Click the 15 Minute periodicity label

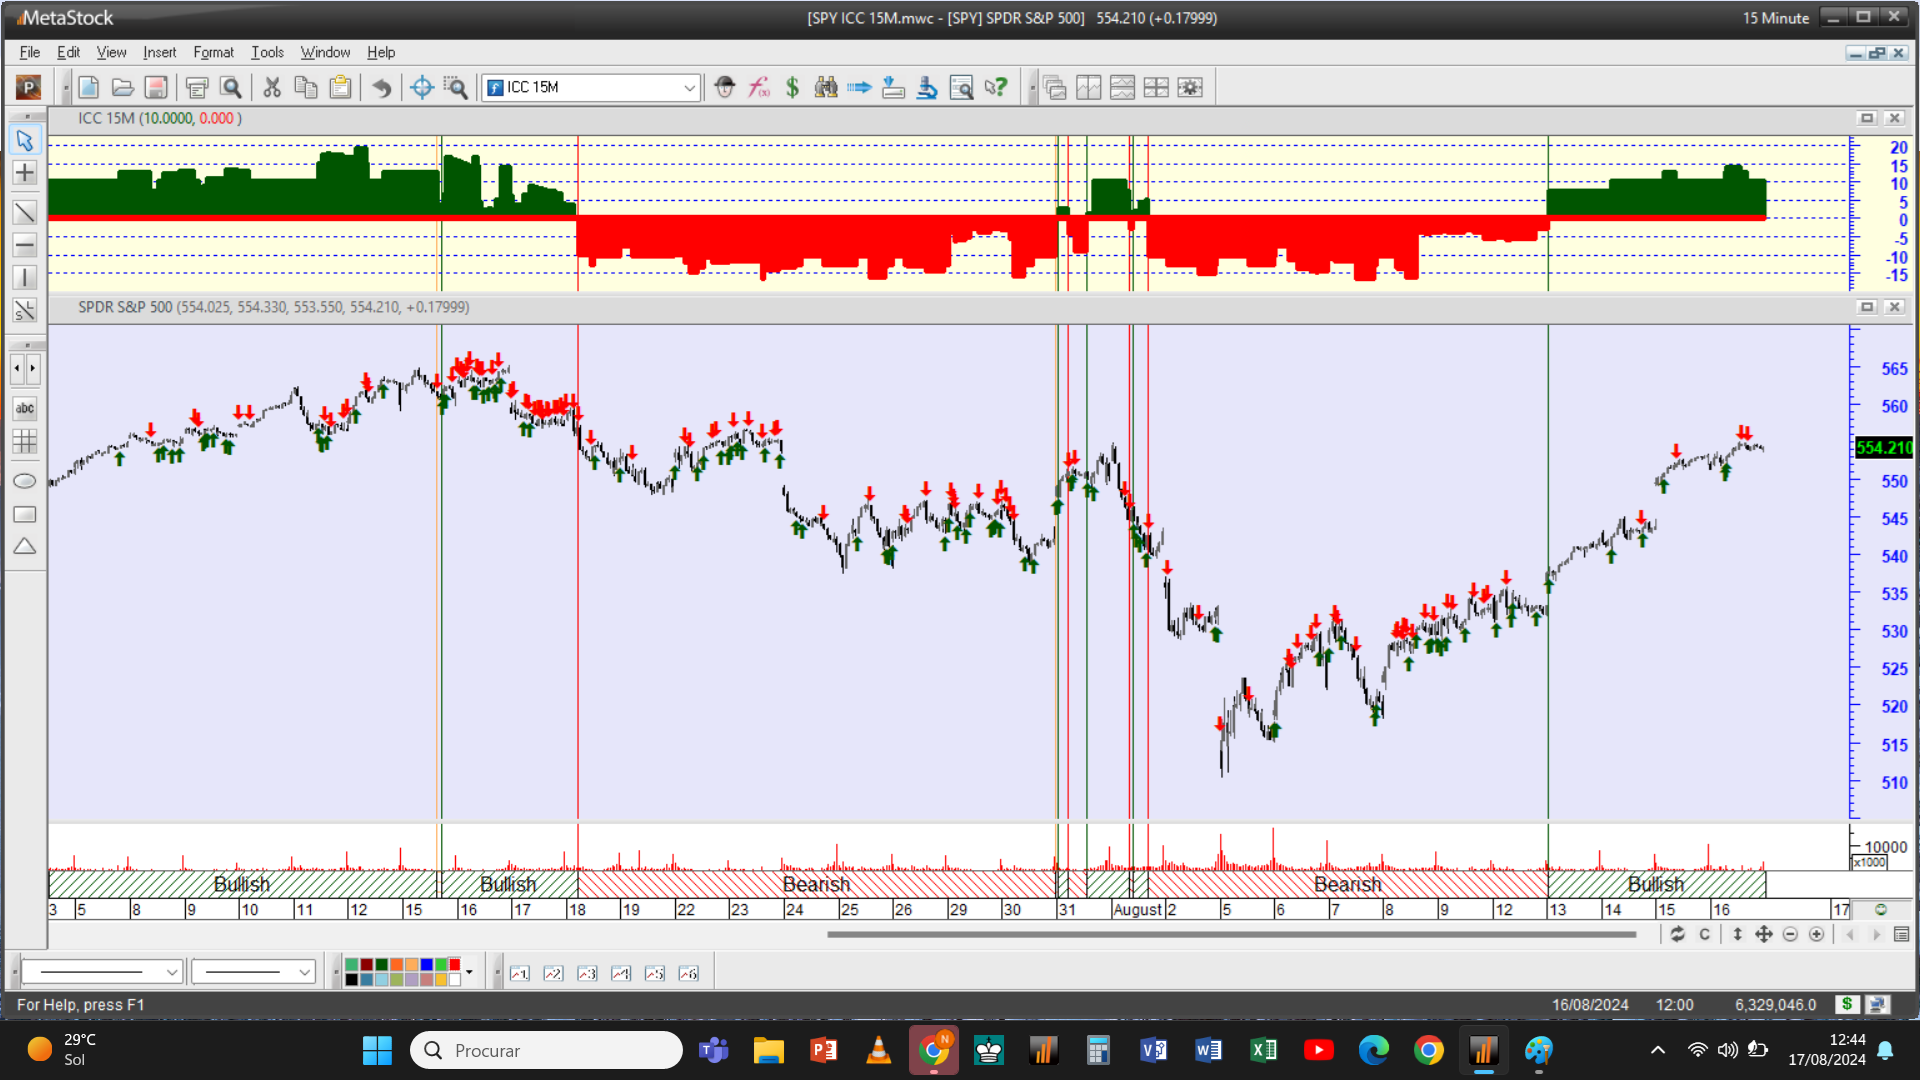click(1775, 18)
